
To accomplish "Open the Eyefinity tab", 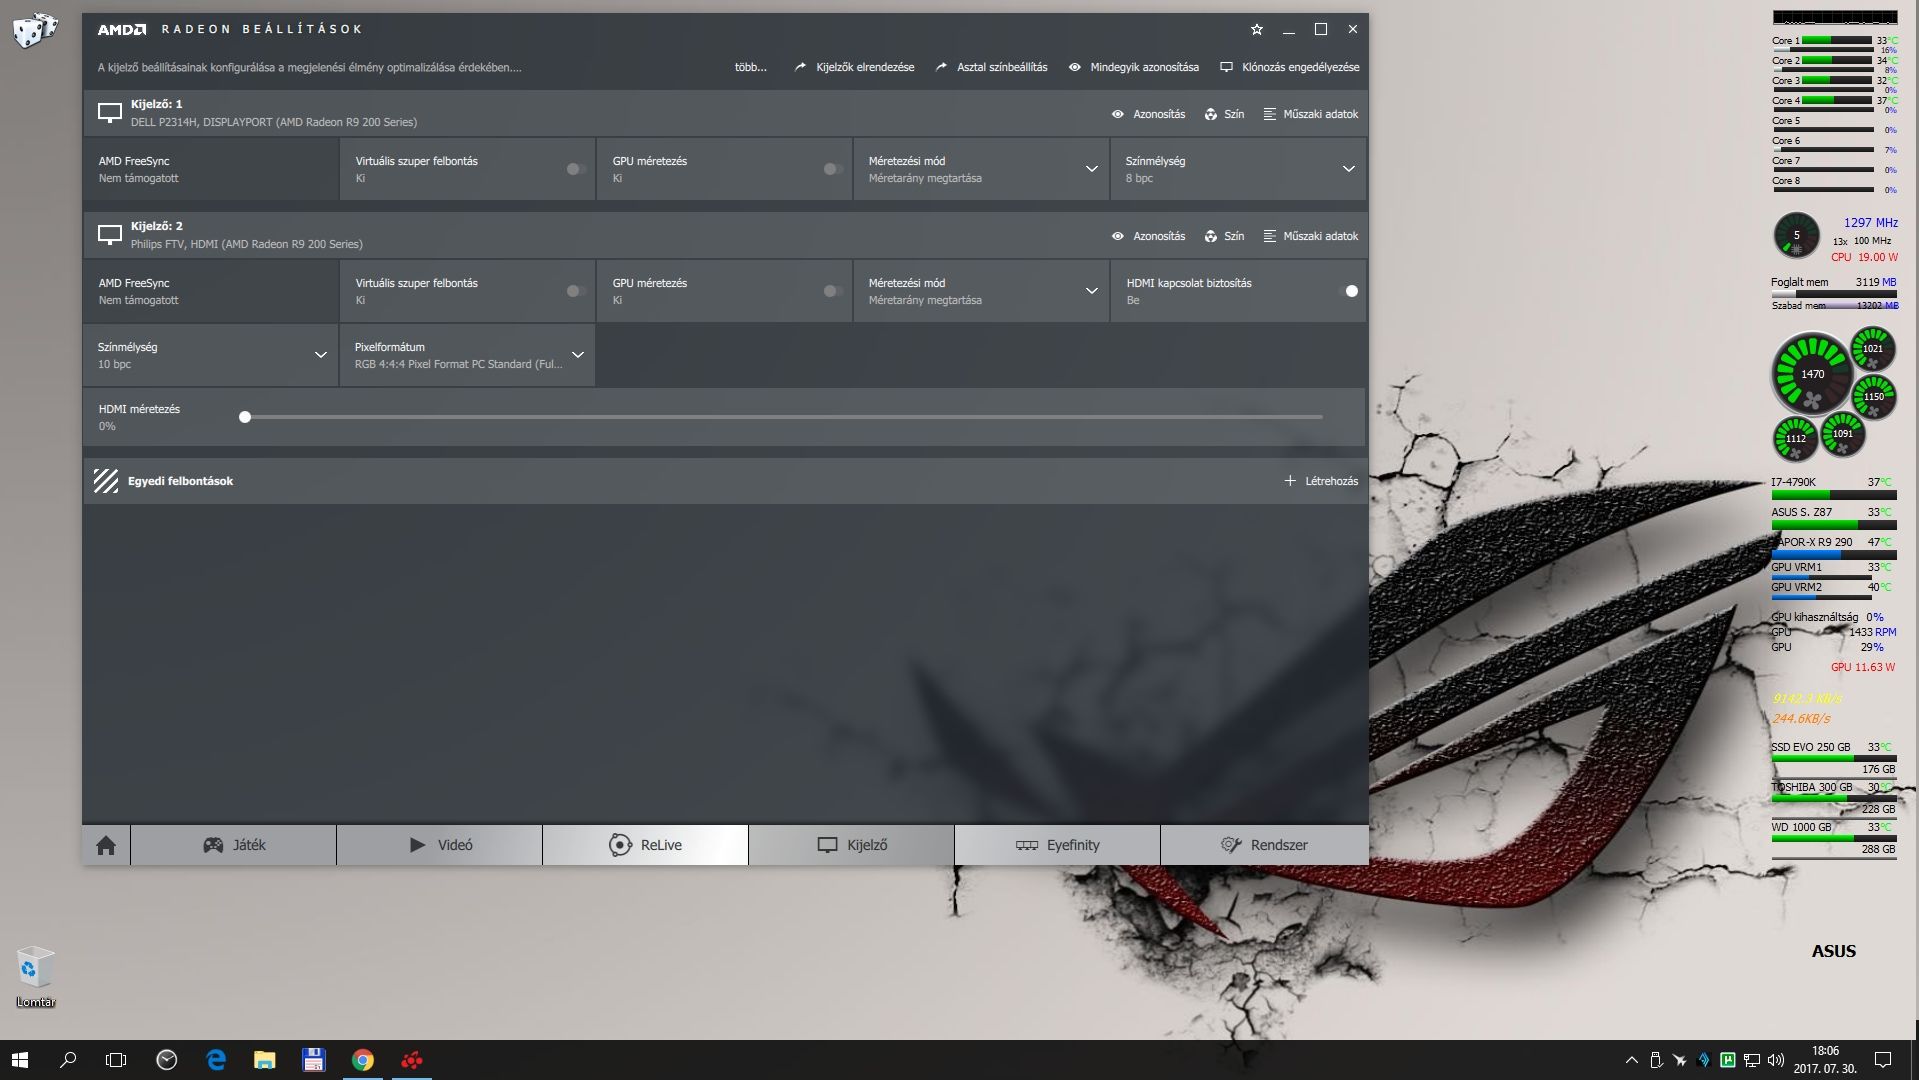I will (x=1058, y=845).
